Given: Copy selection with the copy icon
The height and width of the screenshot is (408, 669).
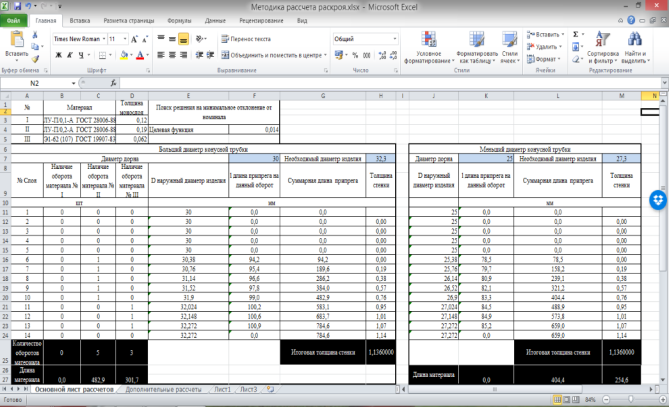Looking at the screenshot, I should click(x=35, y=47).
